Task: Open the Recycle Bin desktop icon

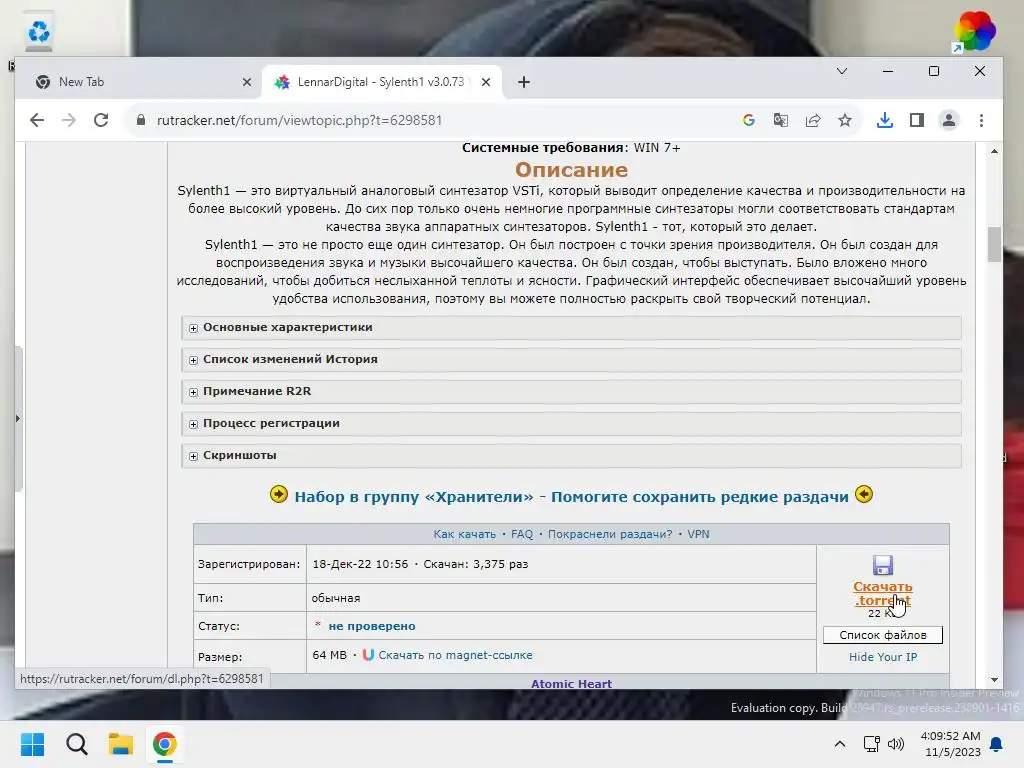Action: point(39,33)
